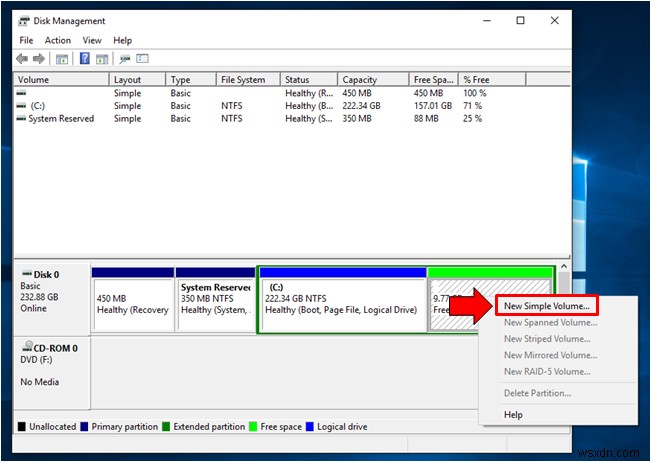Select the CD-ROM 0 DVD (F:) label panel
This screenshot has height=463, width=651.
[52, 373]
